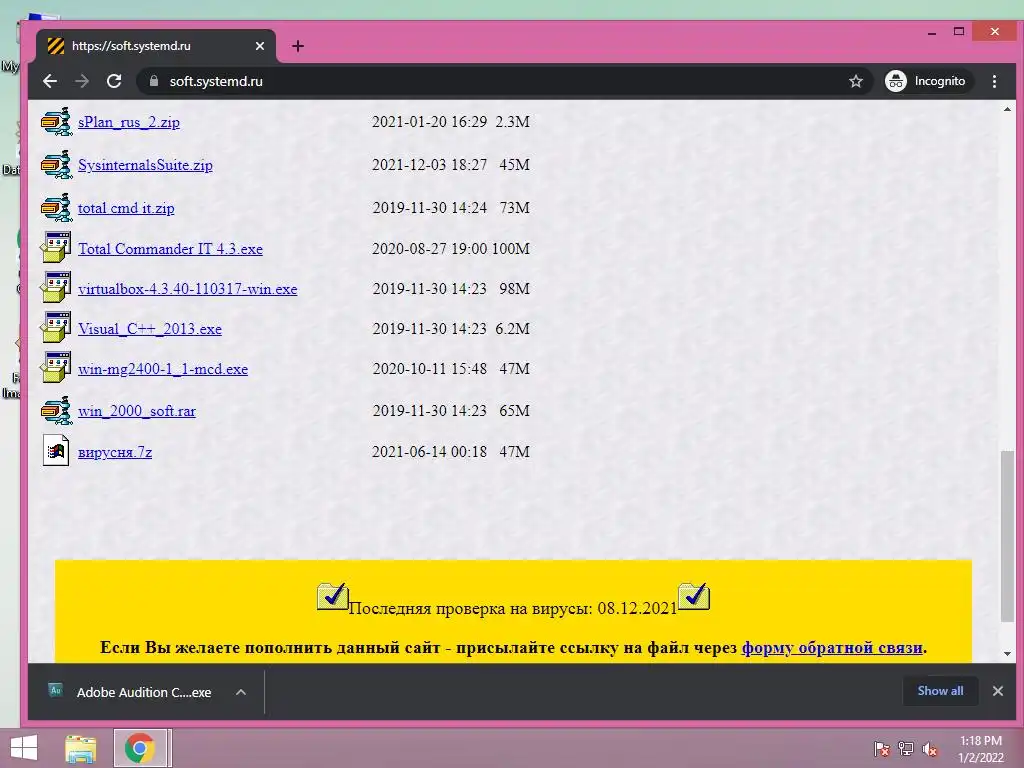Click the scrollbar down arrow
Screen dimensions: 1024x768
[1007, 654]
